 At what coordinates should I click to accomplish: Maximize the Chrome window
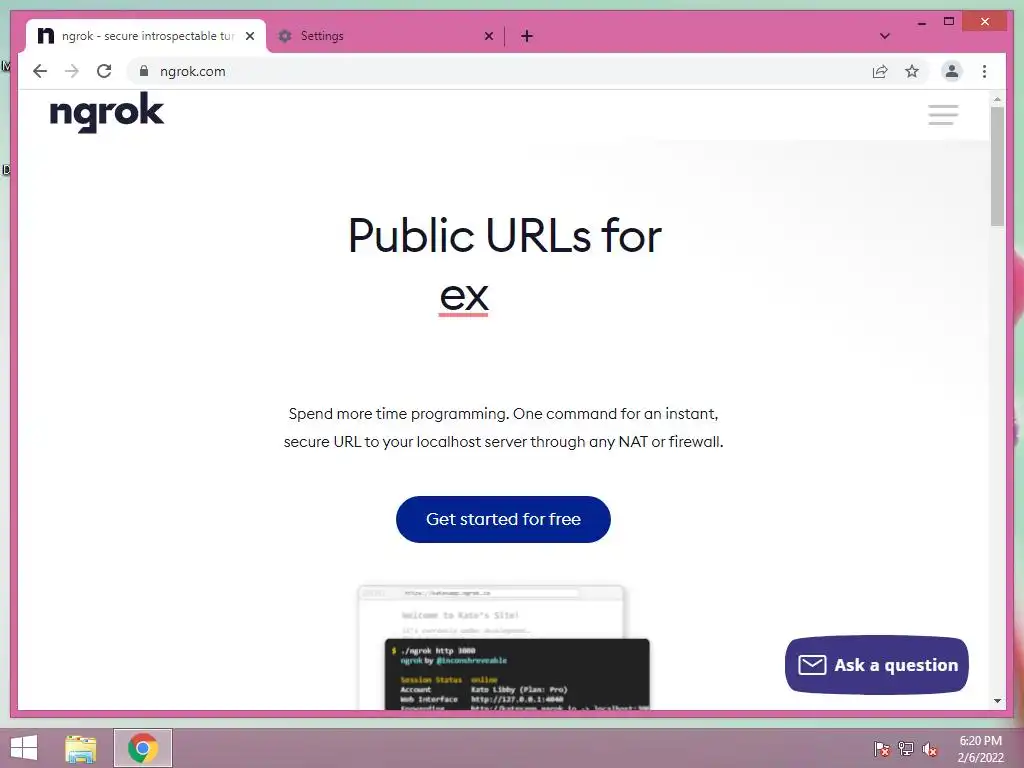click(949, 22)
